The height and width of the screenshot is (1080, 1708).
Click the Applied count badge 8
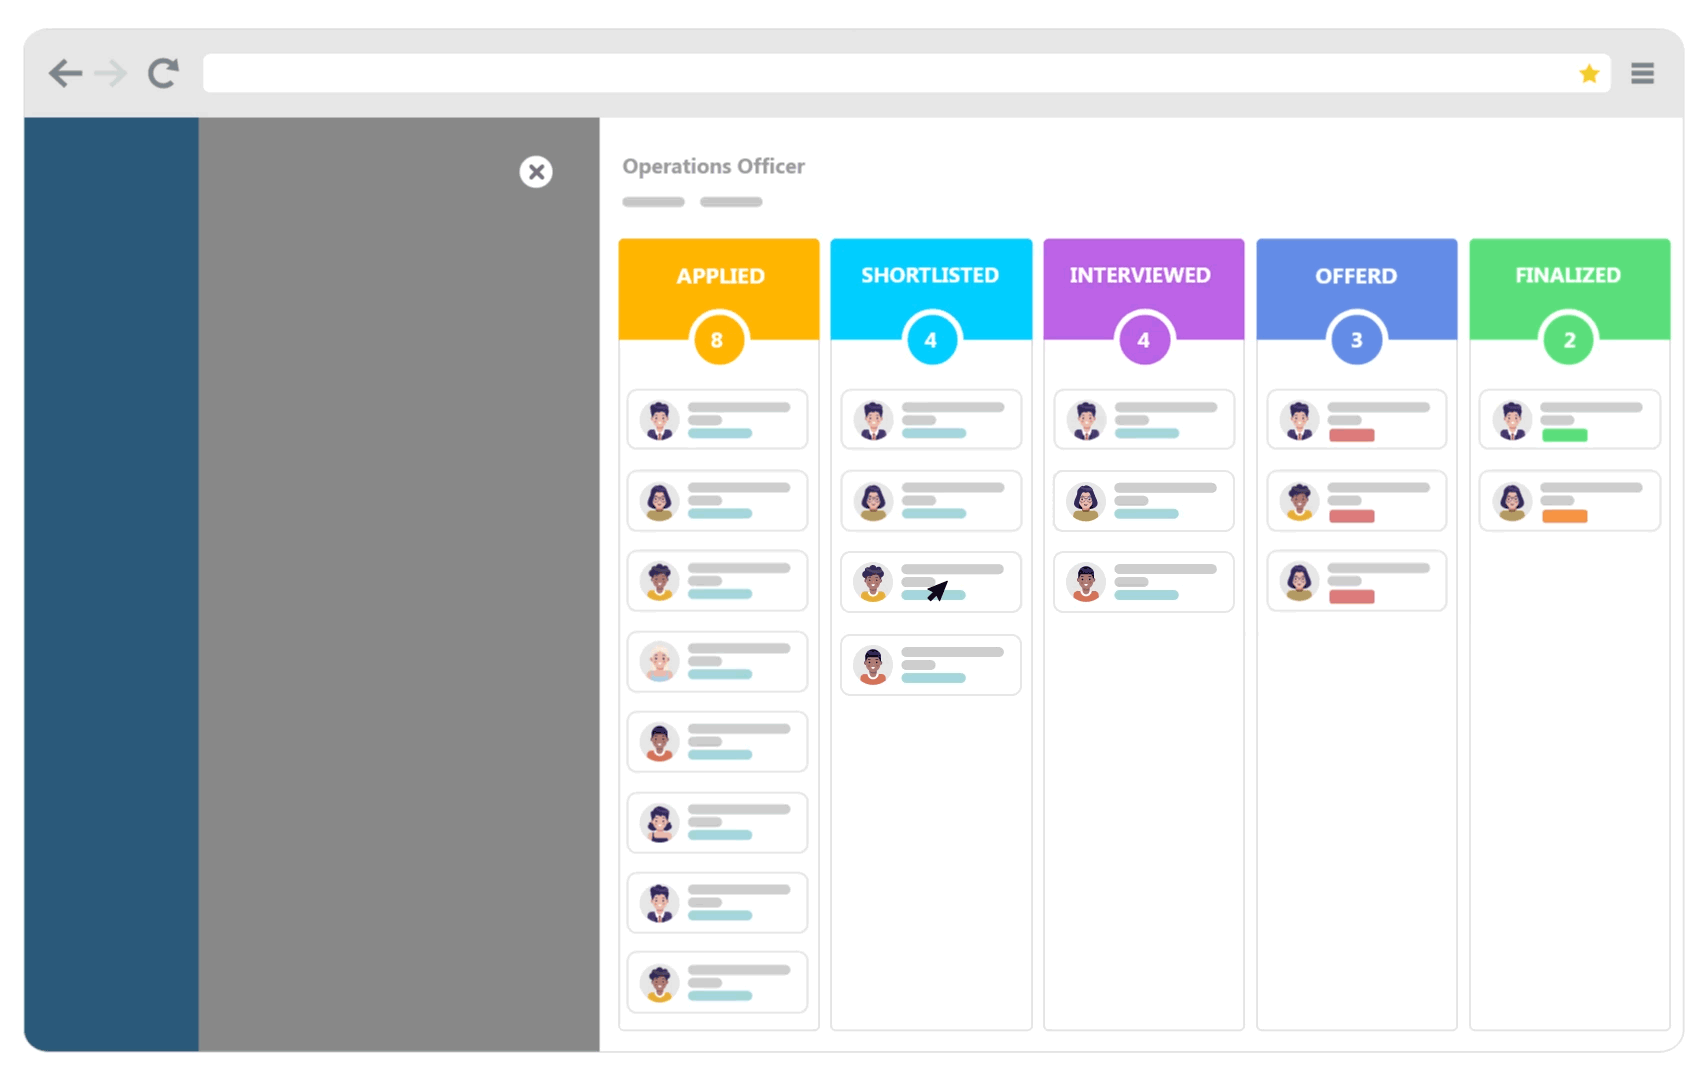click(717, 340)
